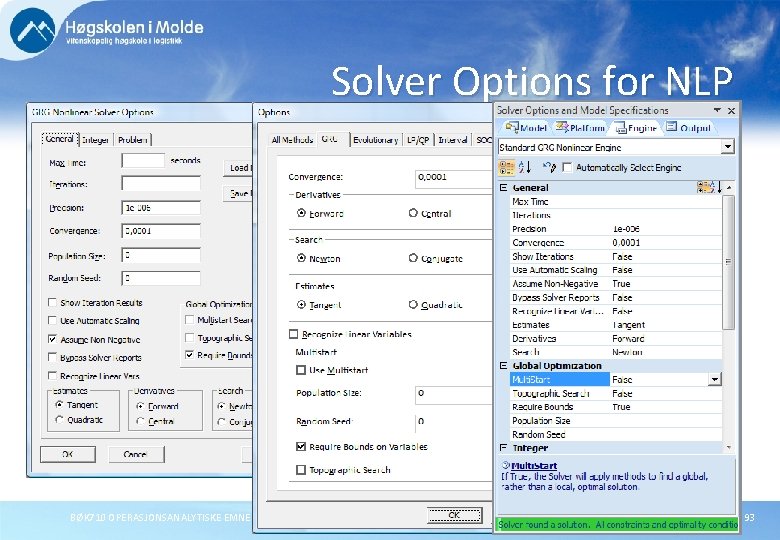This screenshot has width=780, height=540.
Task: Select Newton search radio in Options dialog
Action: [301, 258]
